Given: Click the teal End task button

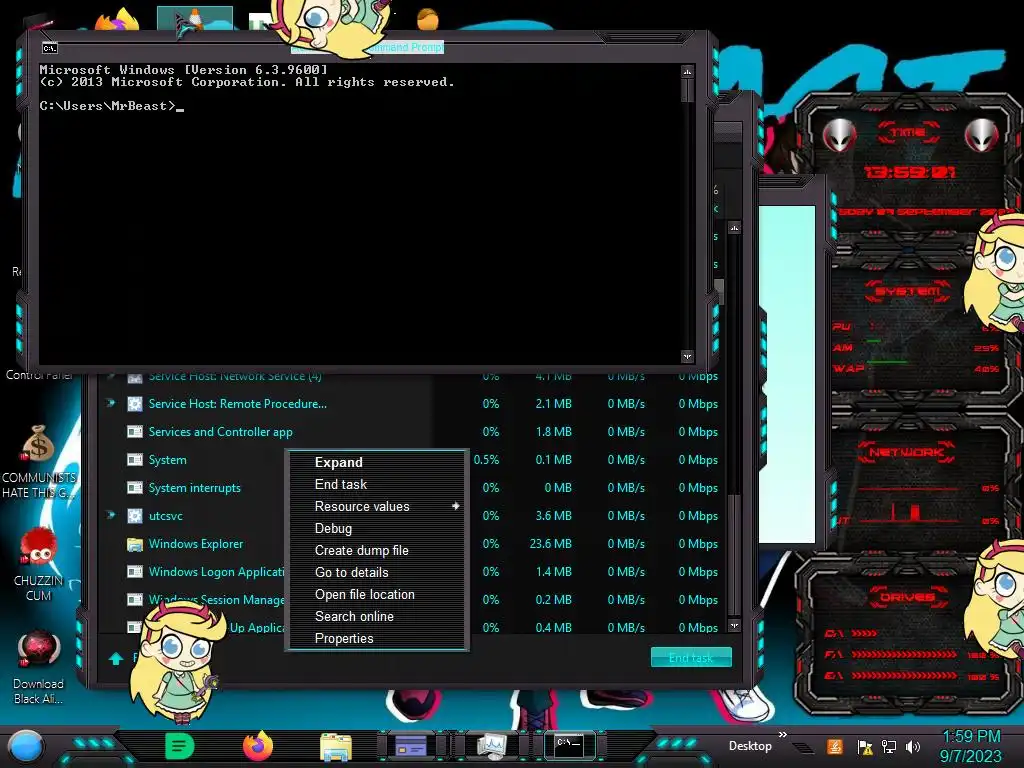Looking at the screenshot, I should tap(691, 658).
